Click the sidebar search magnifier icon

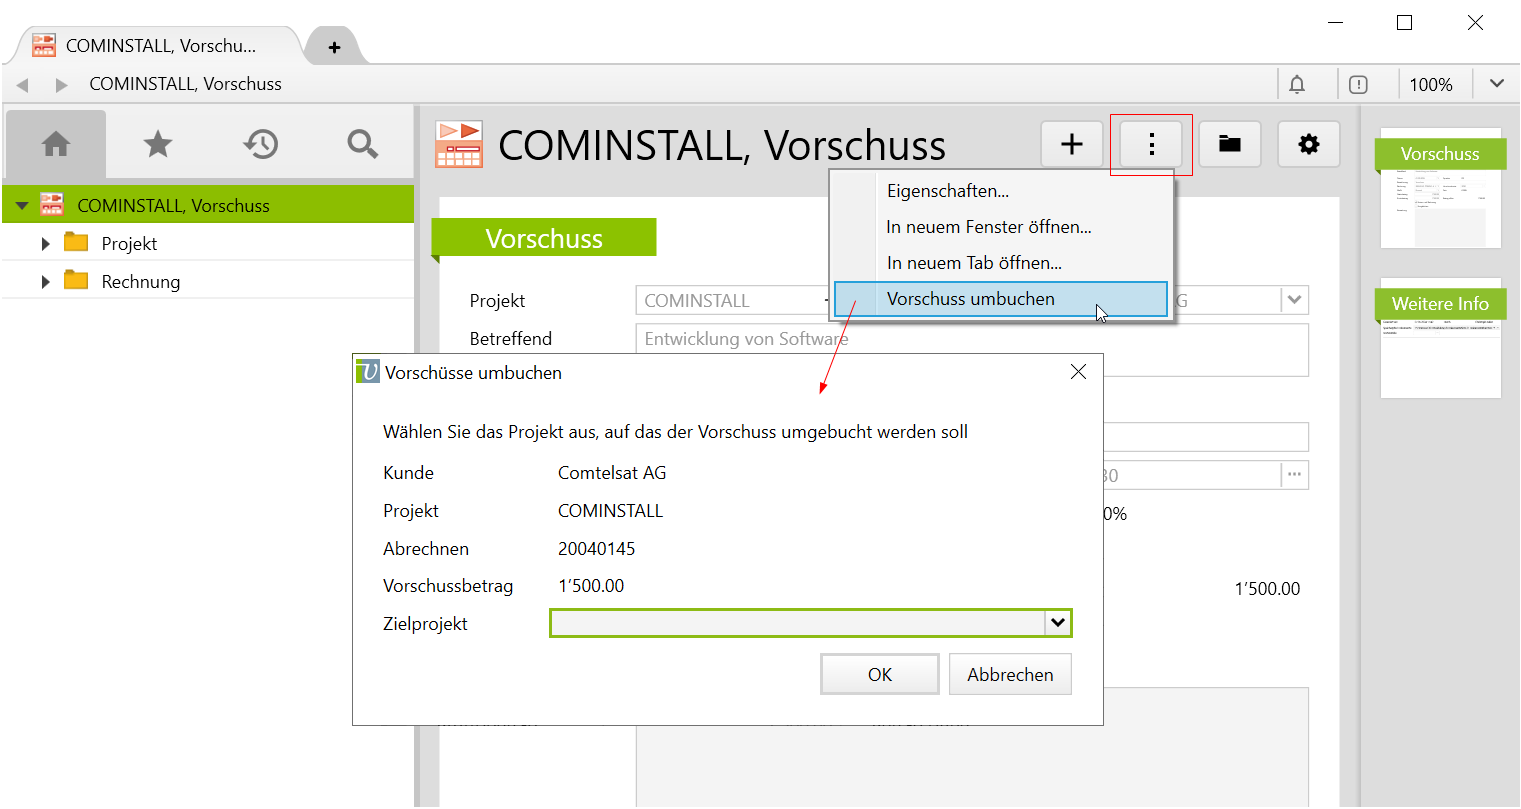pos(362,145)
